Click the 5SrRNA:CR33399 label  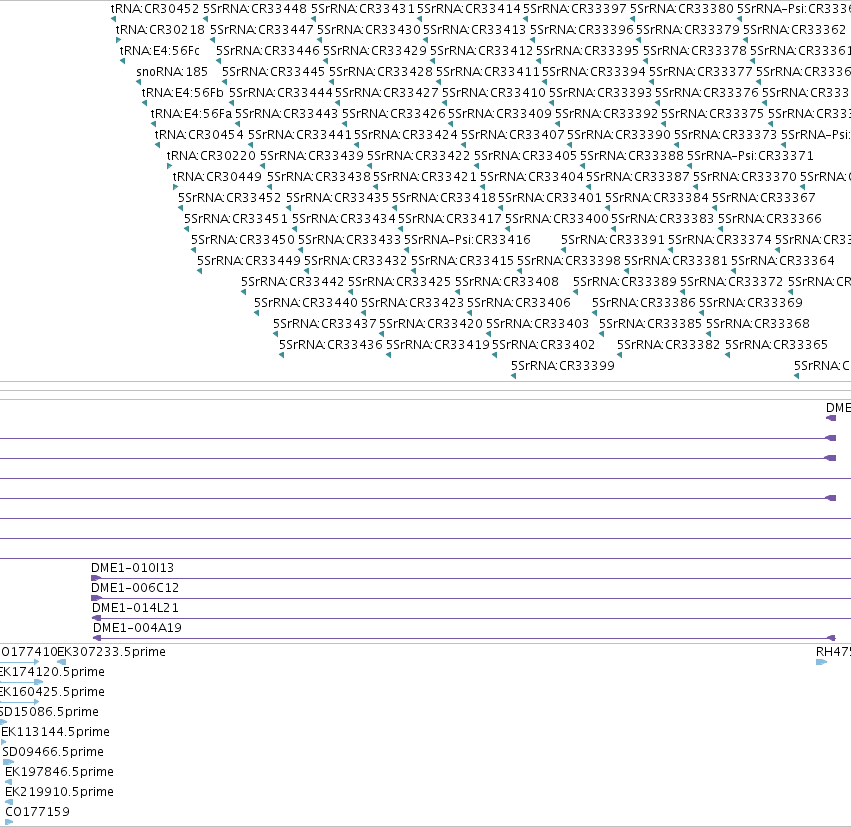click(x=563, y=366)
